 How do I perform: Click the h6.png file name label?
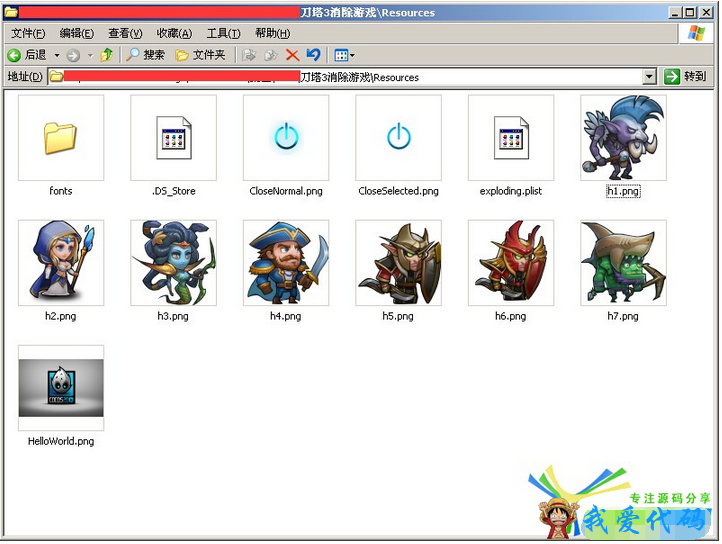(x=510, y=316)
